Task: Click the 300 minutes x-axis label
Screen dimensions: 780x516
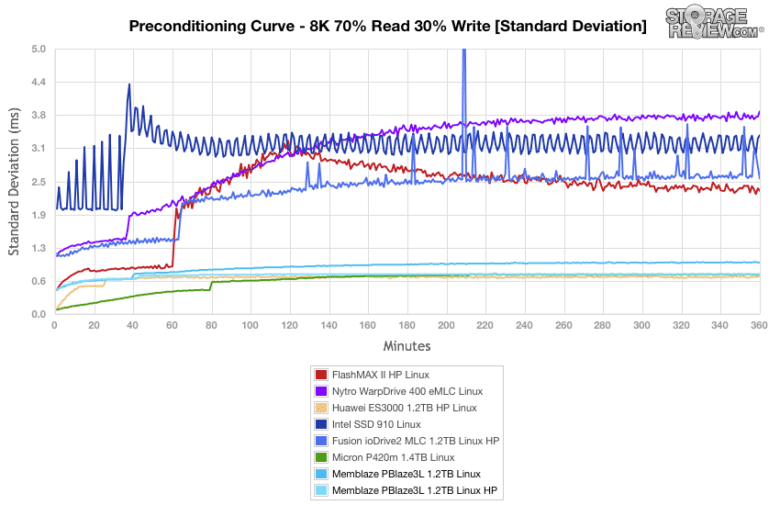Action: tap(642, 325)
